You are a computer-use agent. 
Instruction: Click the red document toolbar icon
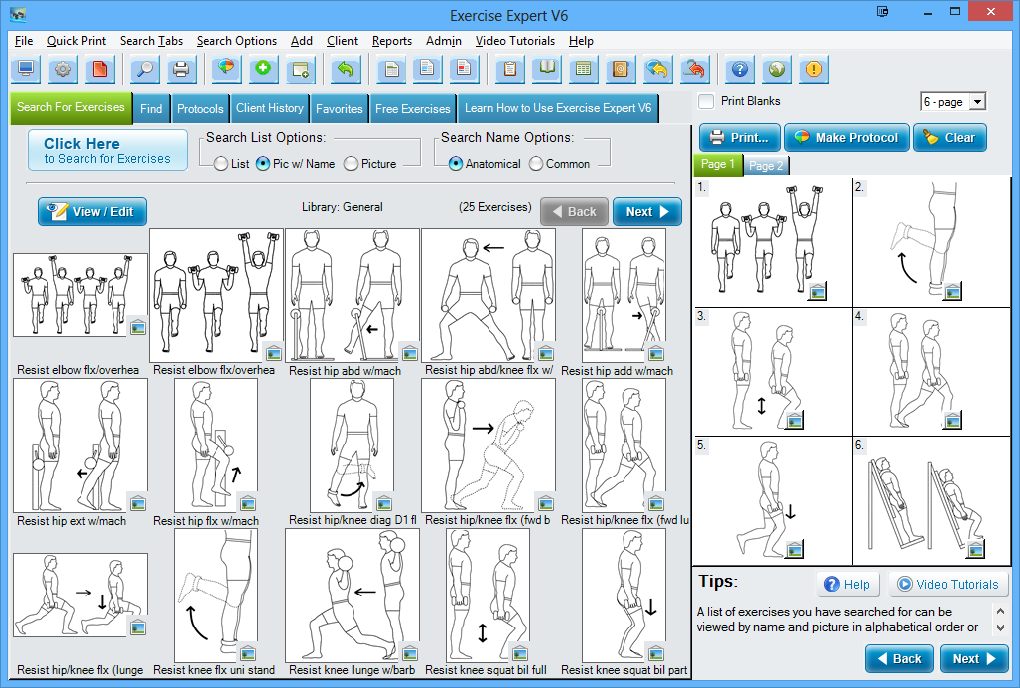(100, 69)
